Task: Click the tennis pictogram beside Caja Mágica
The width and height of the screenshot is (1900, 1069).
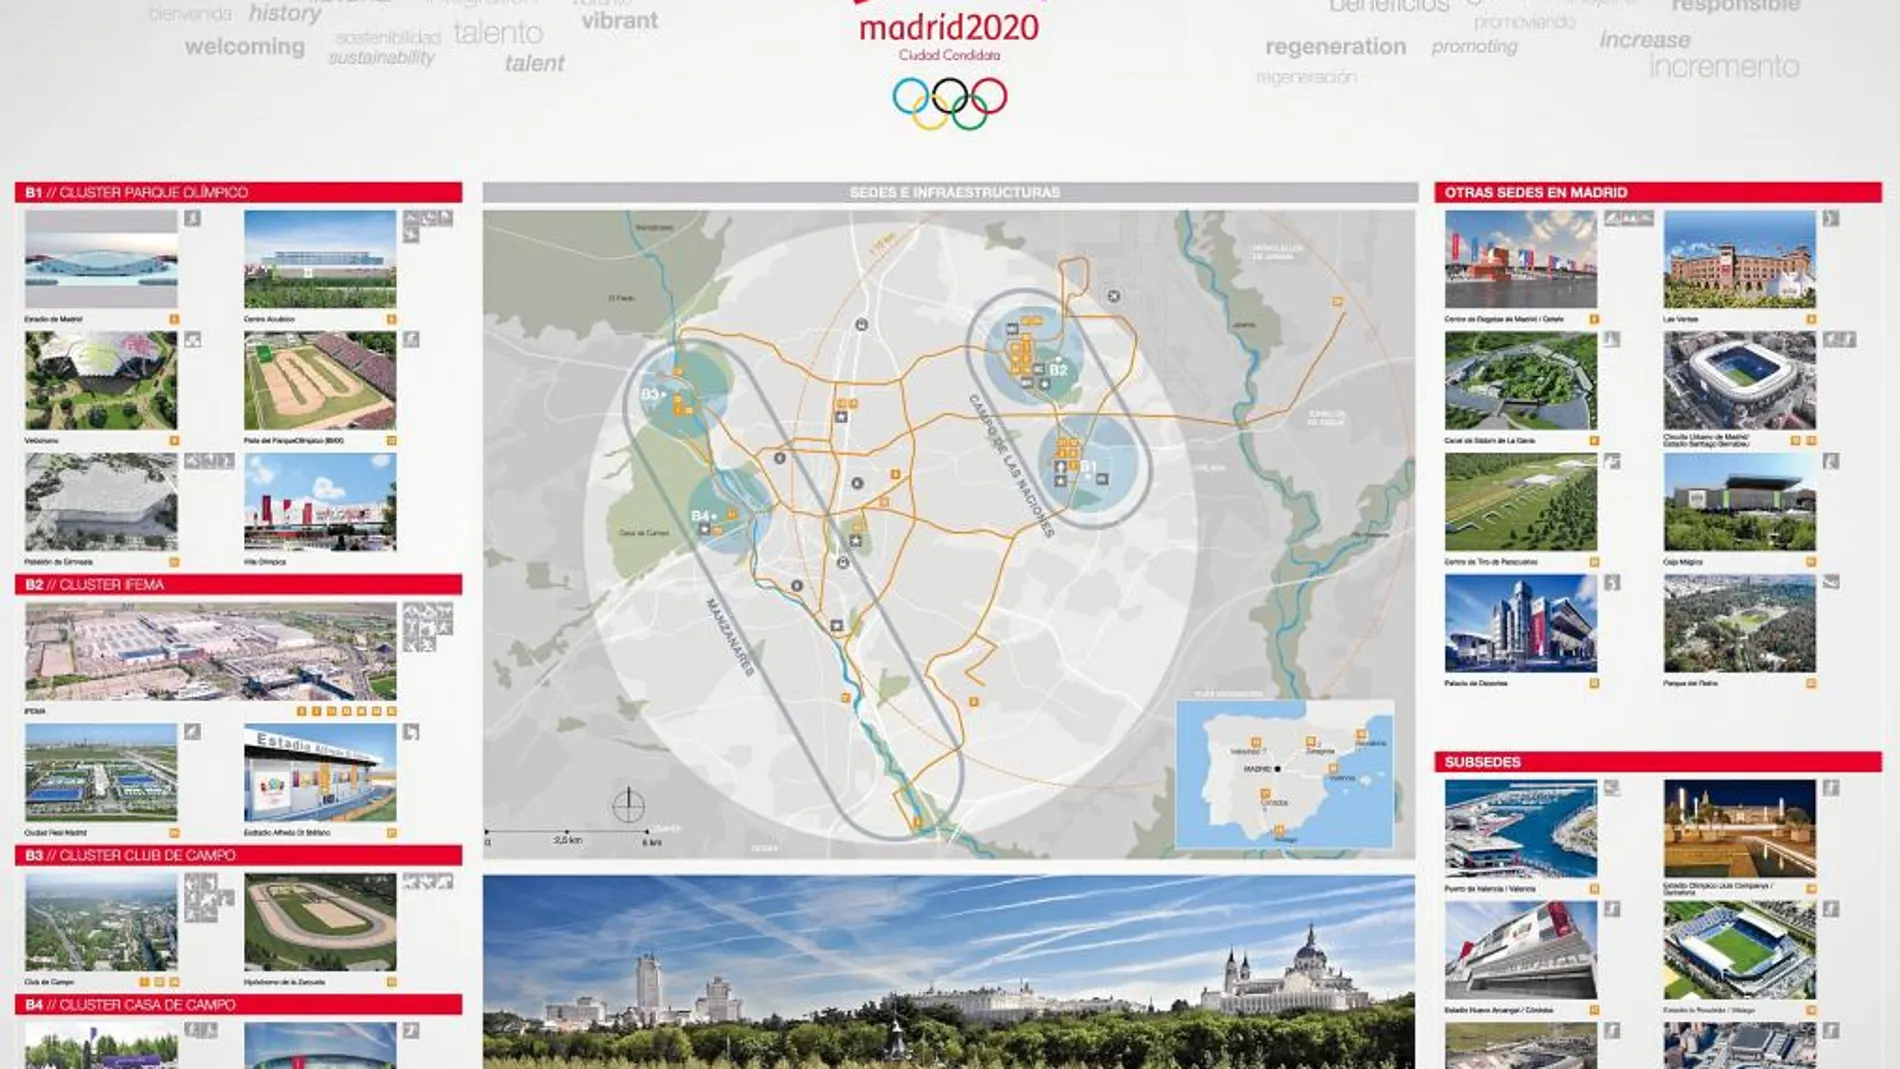Action: 1831,461
